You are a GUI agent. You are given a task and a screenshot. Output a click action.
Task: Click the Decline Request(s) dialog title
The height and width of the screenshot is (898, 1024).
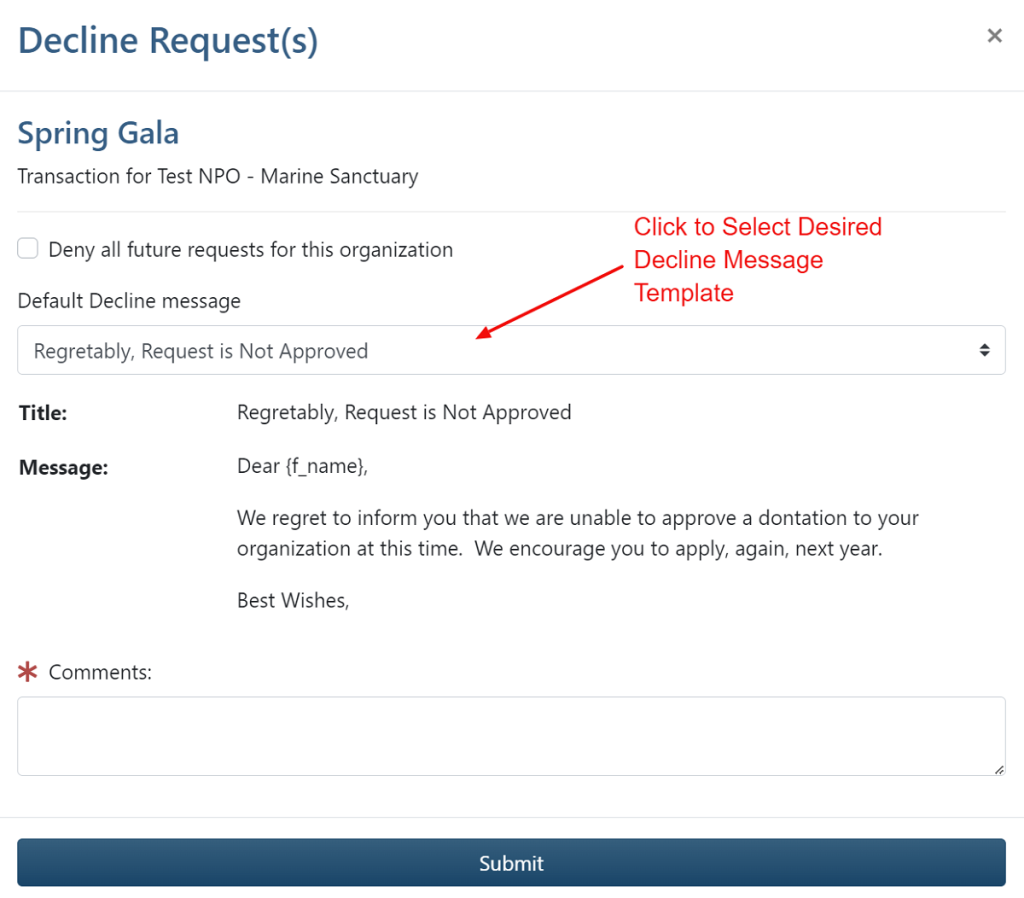pos(167,40)
